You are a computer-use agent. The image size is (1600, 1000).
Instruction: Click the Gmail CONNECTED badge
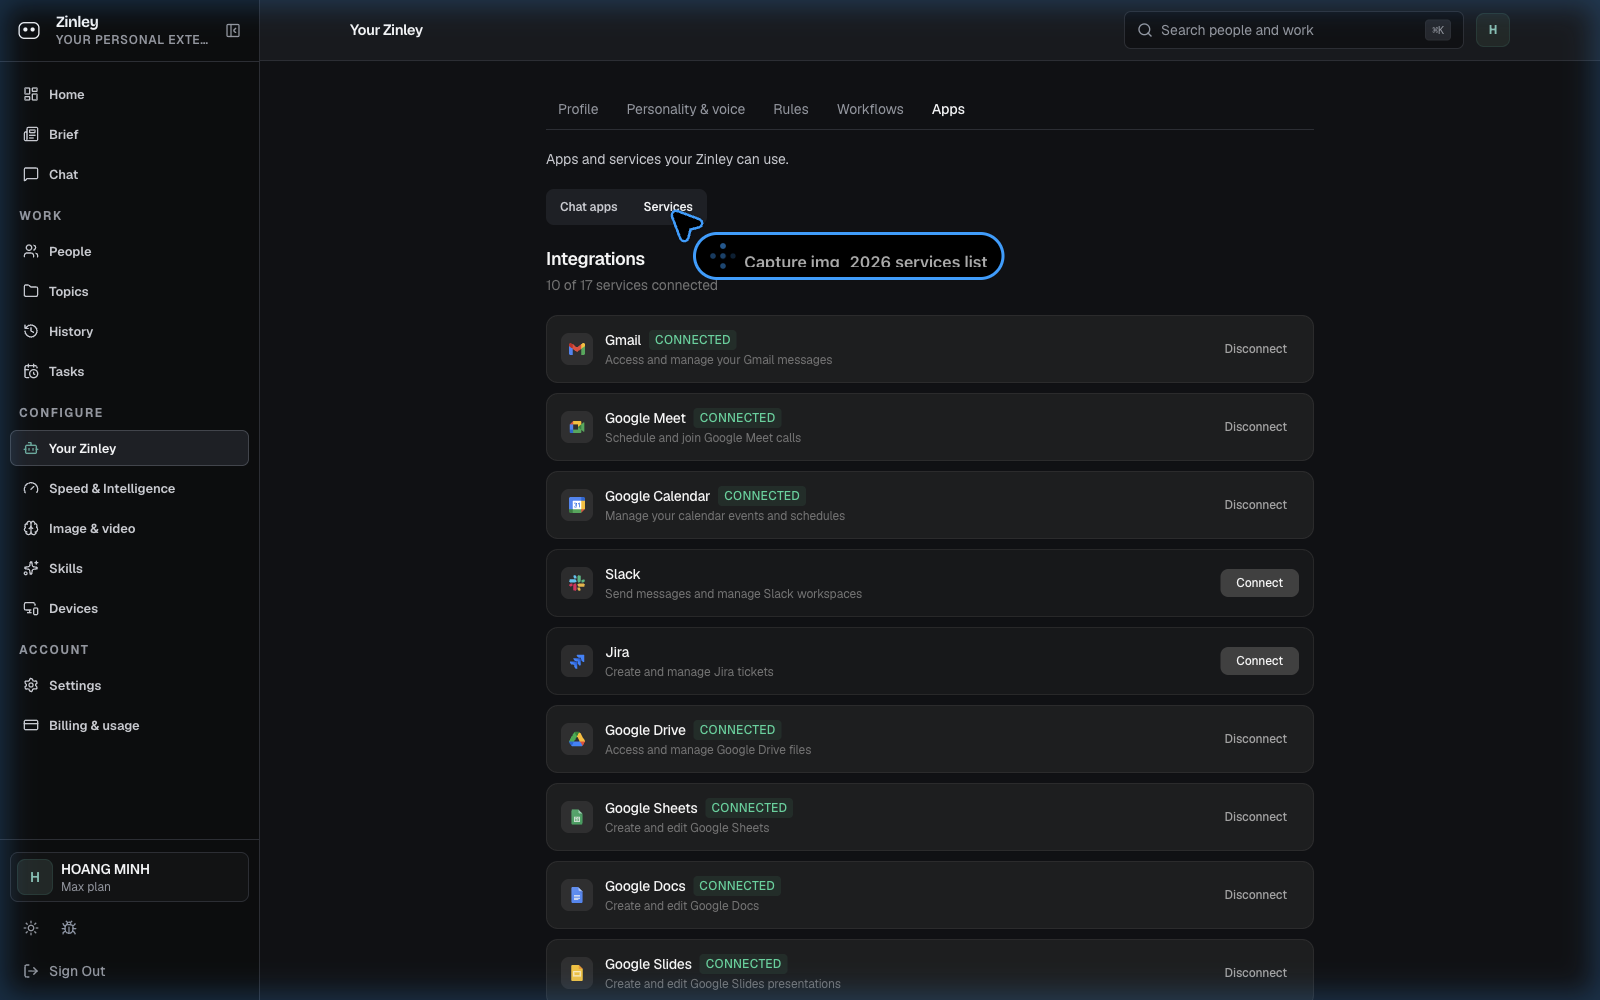pos(693,340)
